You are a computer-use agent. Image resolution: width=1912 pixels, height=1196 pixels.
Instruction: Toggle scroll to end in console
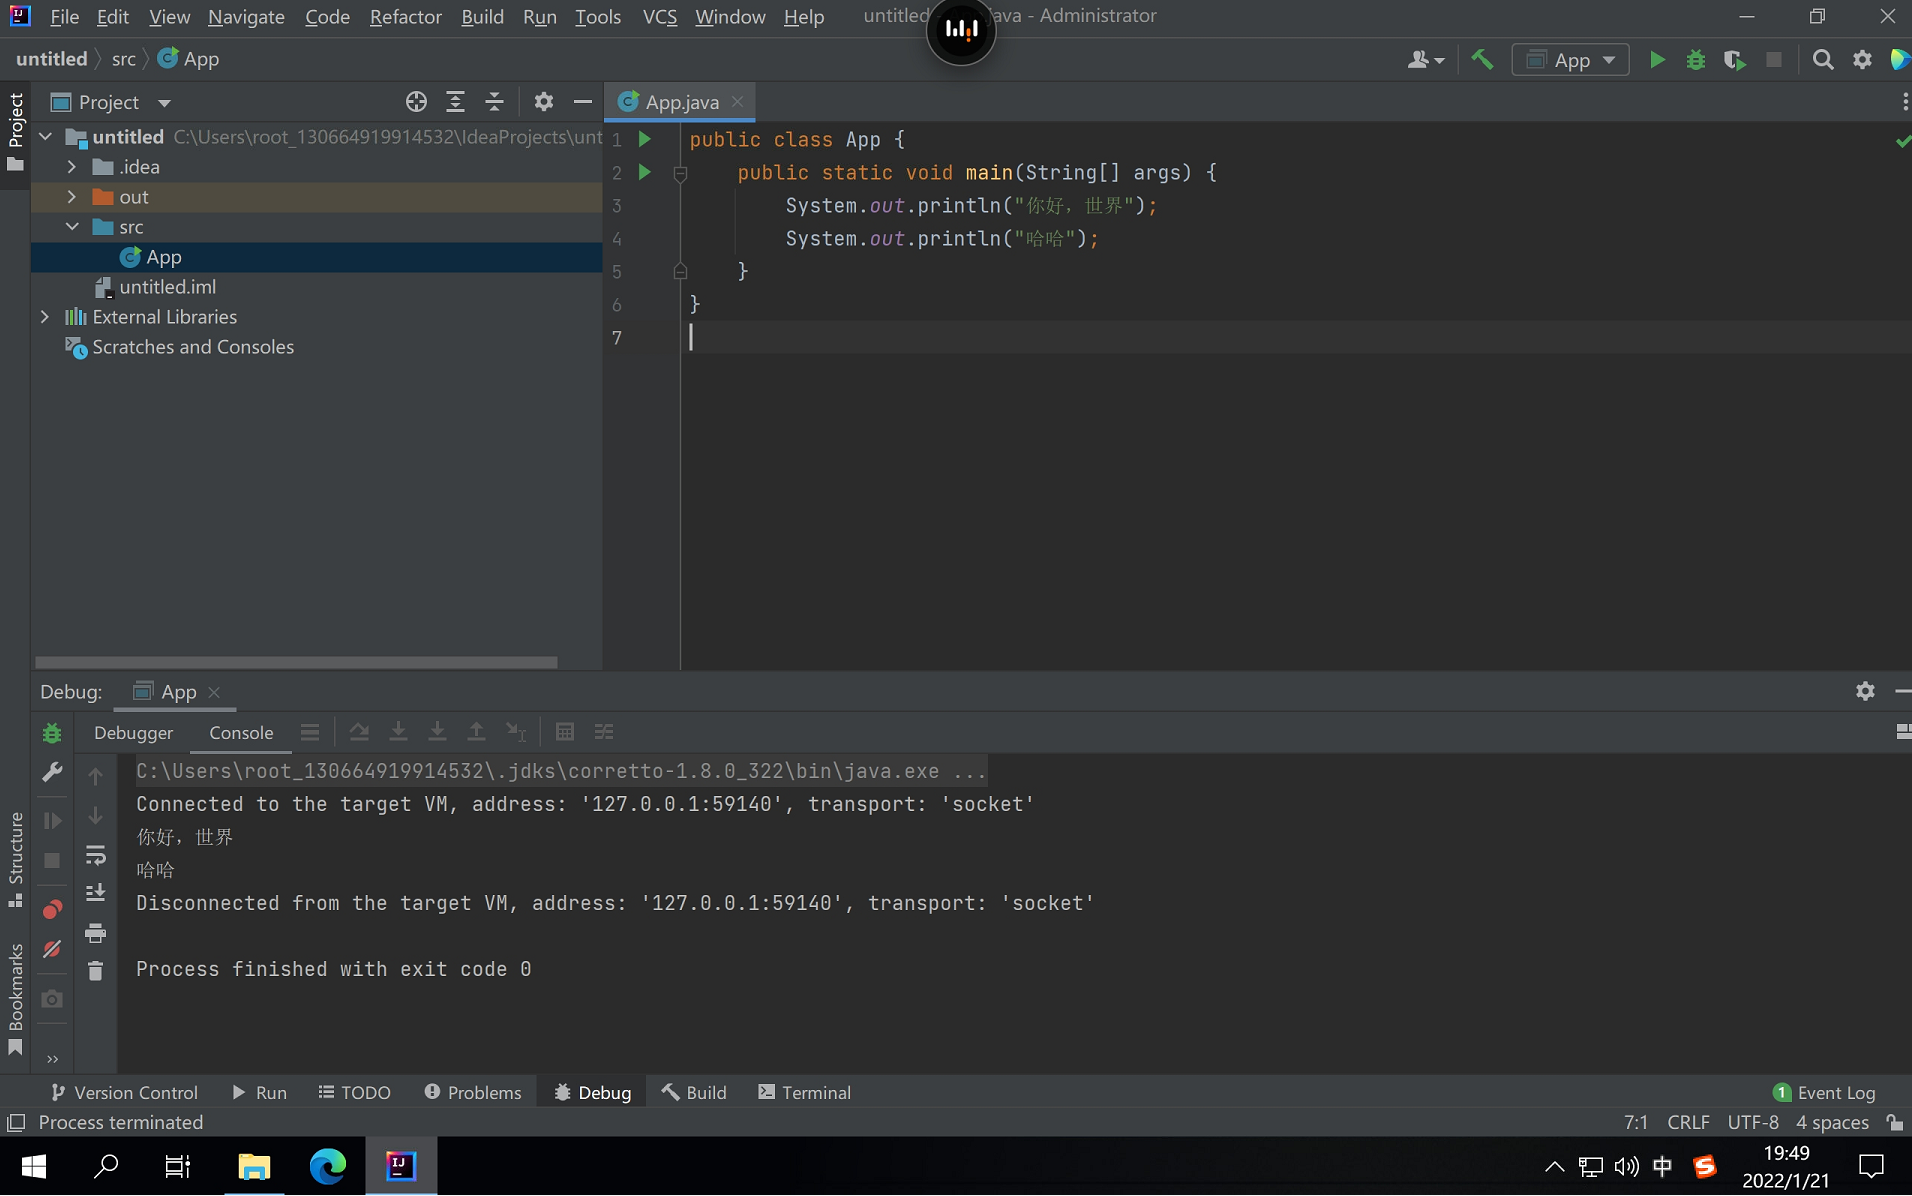coord(95,893)
